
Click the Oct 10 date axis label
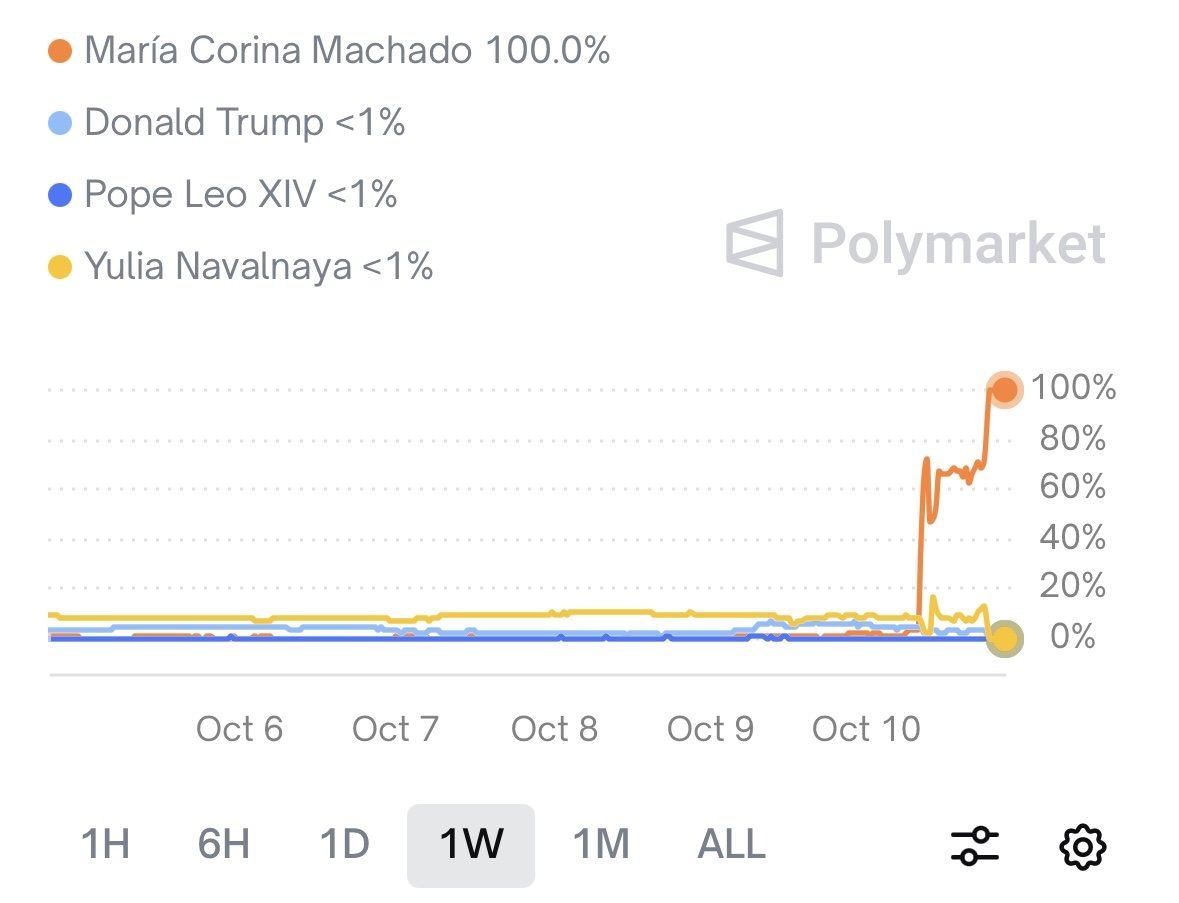tap(866, 730)
